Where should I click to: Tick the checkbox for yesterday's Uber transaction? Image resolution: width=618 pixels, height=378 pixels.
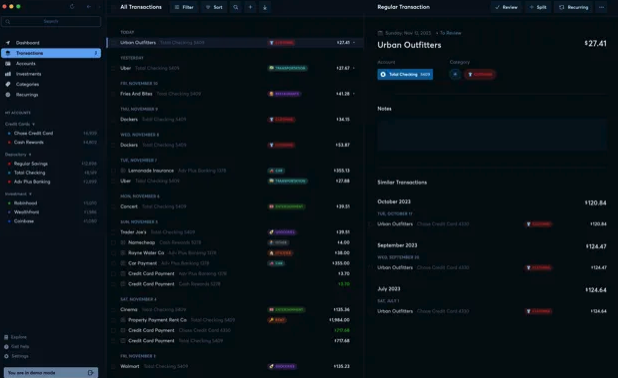114,68
